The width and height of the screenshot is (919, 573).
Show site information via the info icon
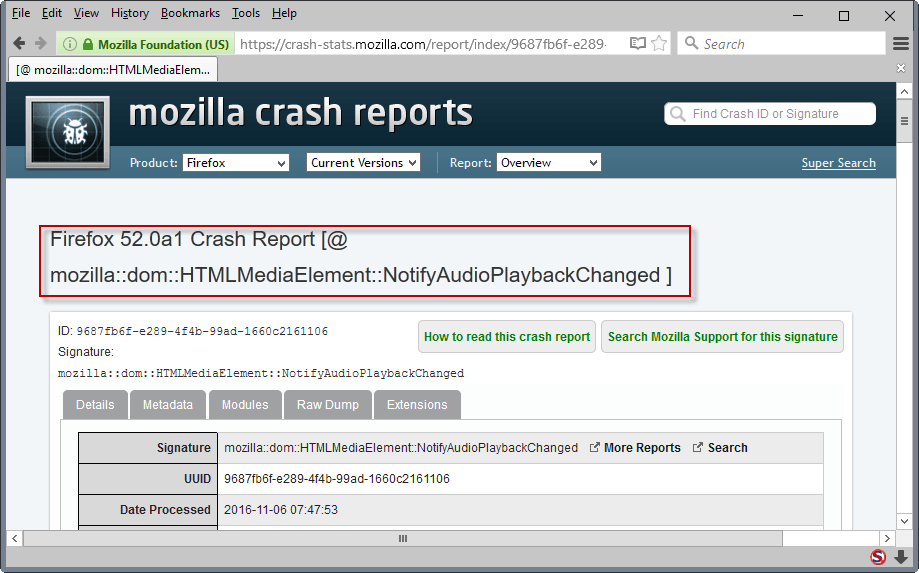(x=70, y=44)
